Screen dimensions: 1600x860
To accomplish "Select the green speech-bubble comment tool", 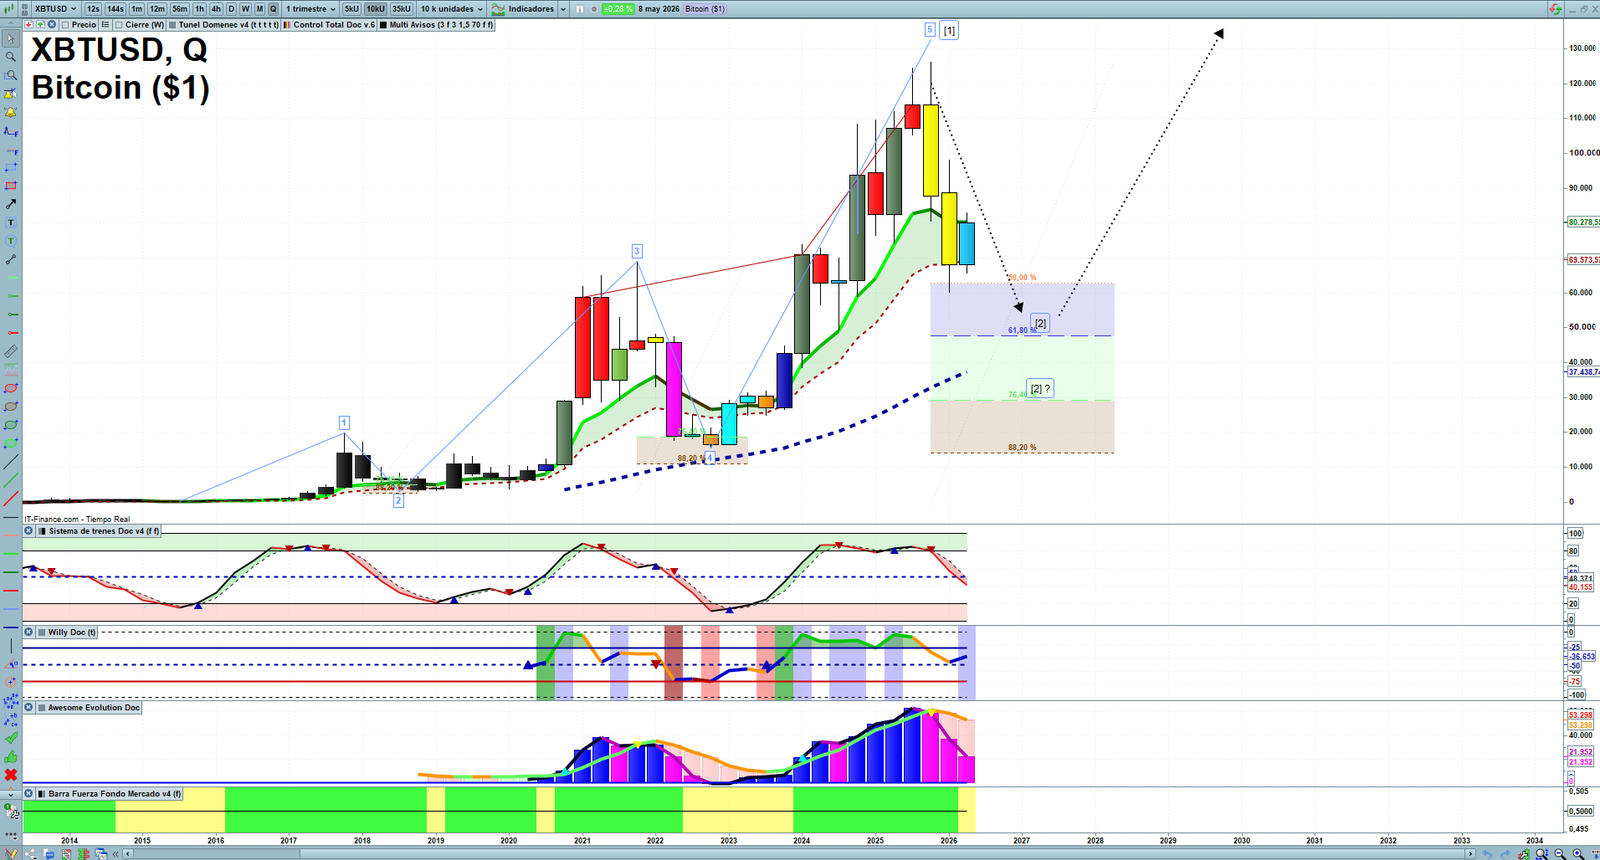I will point(10,241).
